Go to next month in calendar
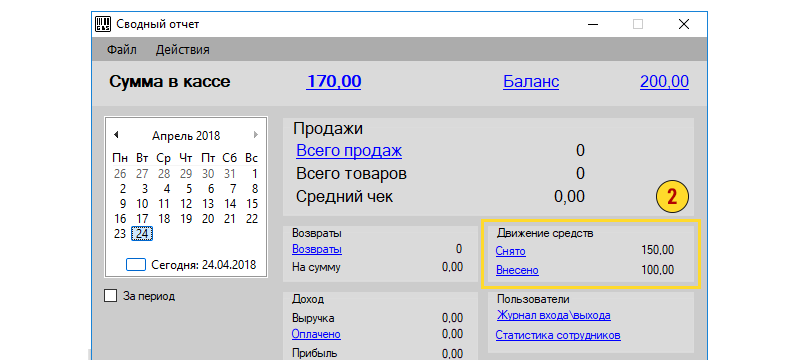Image resolution: width=800 pixels, height=360 pixels. 256,135
